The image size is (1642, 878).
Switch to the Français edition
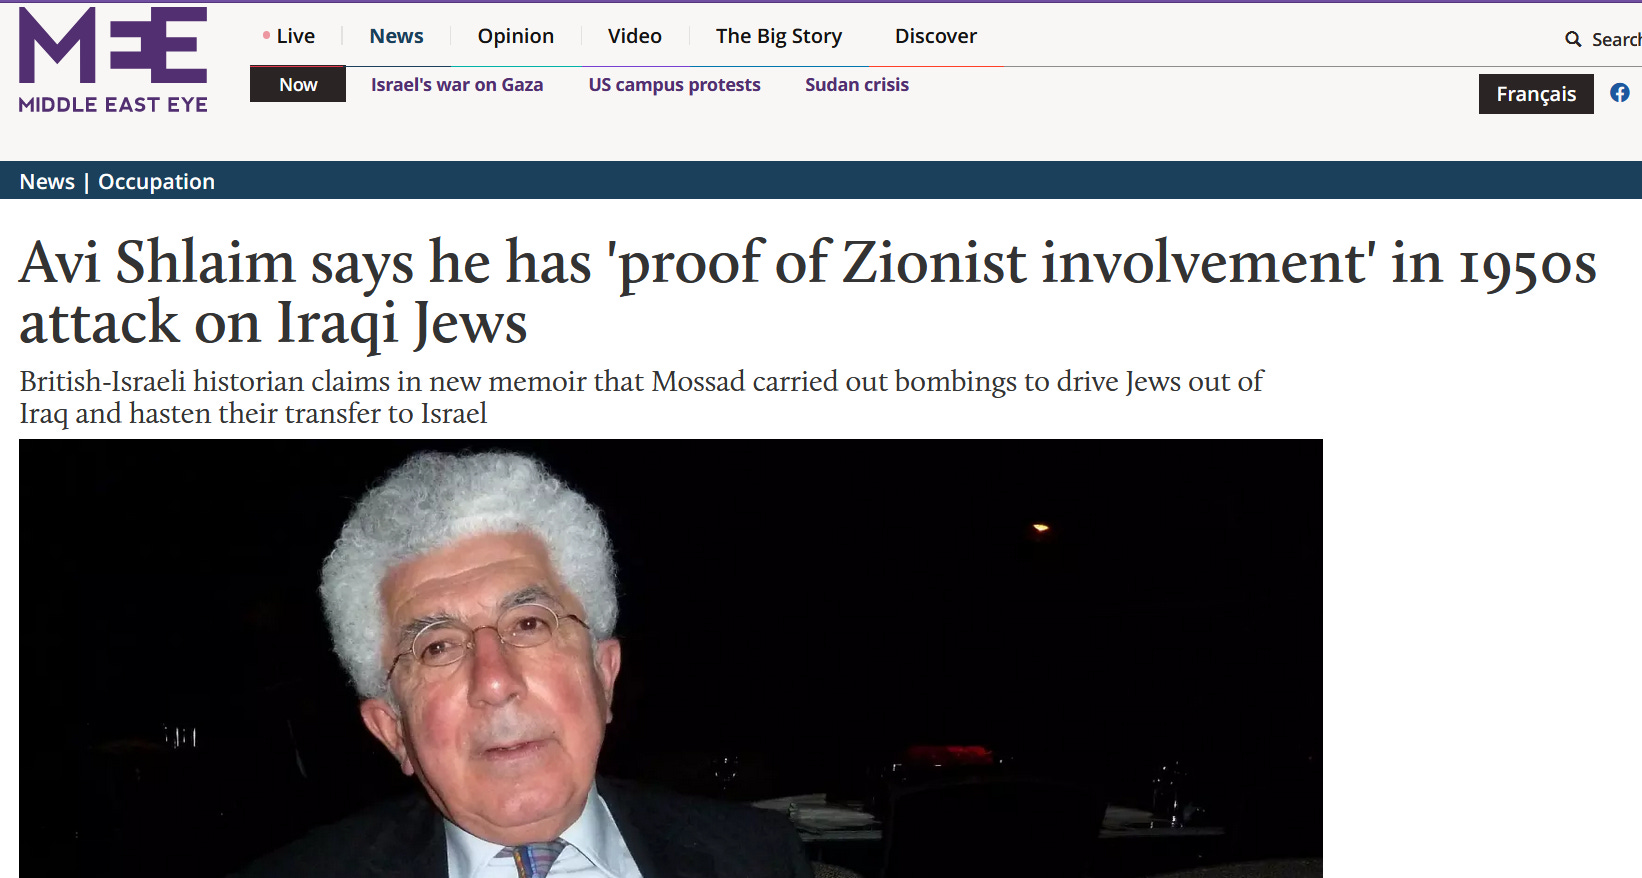[x=1536, y=94]
